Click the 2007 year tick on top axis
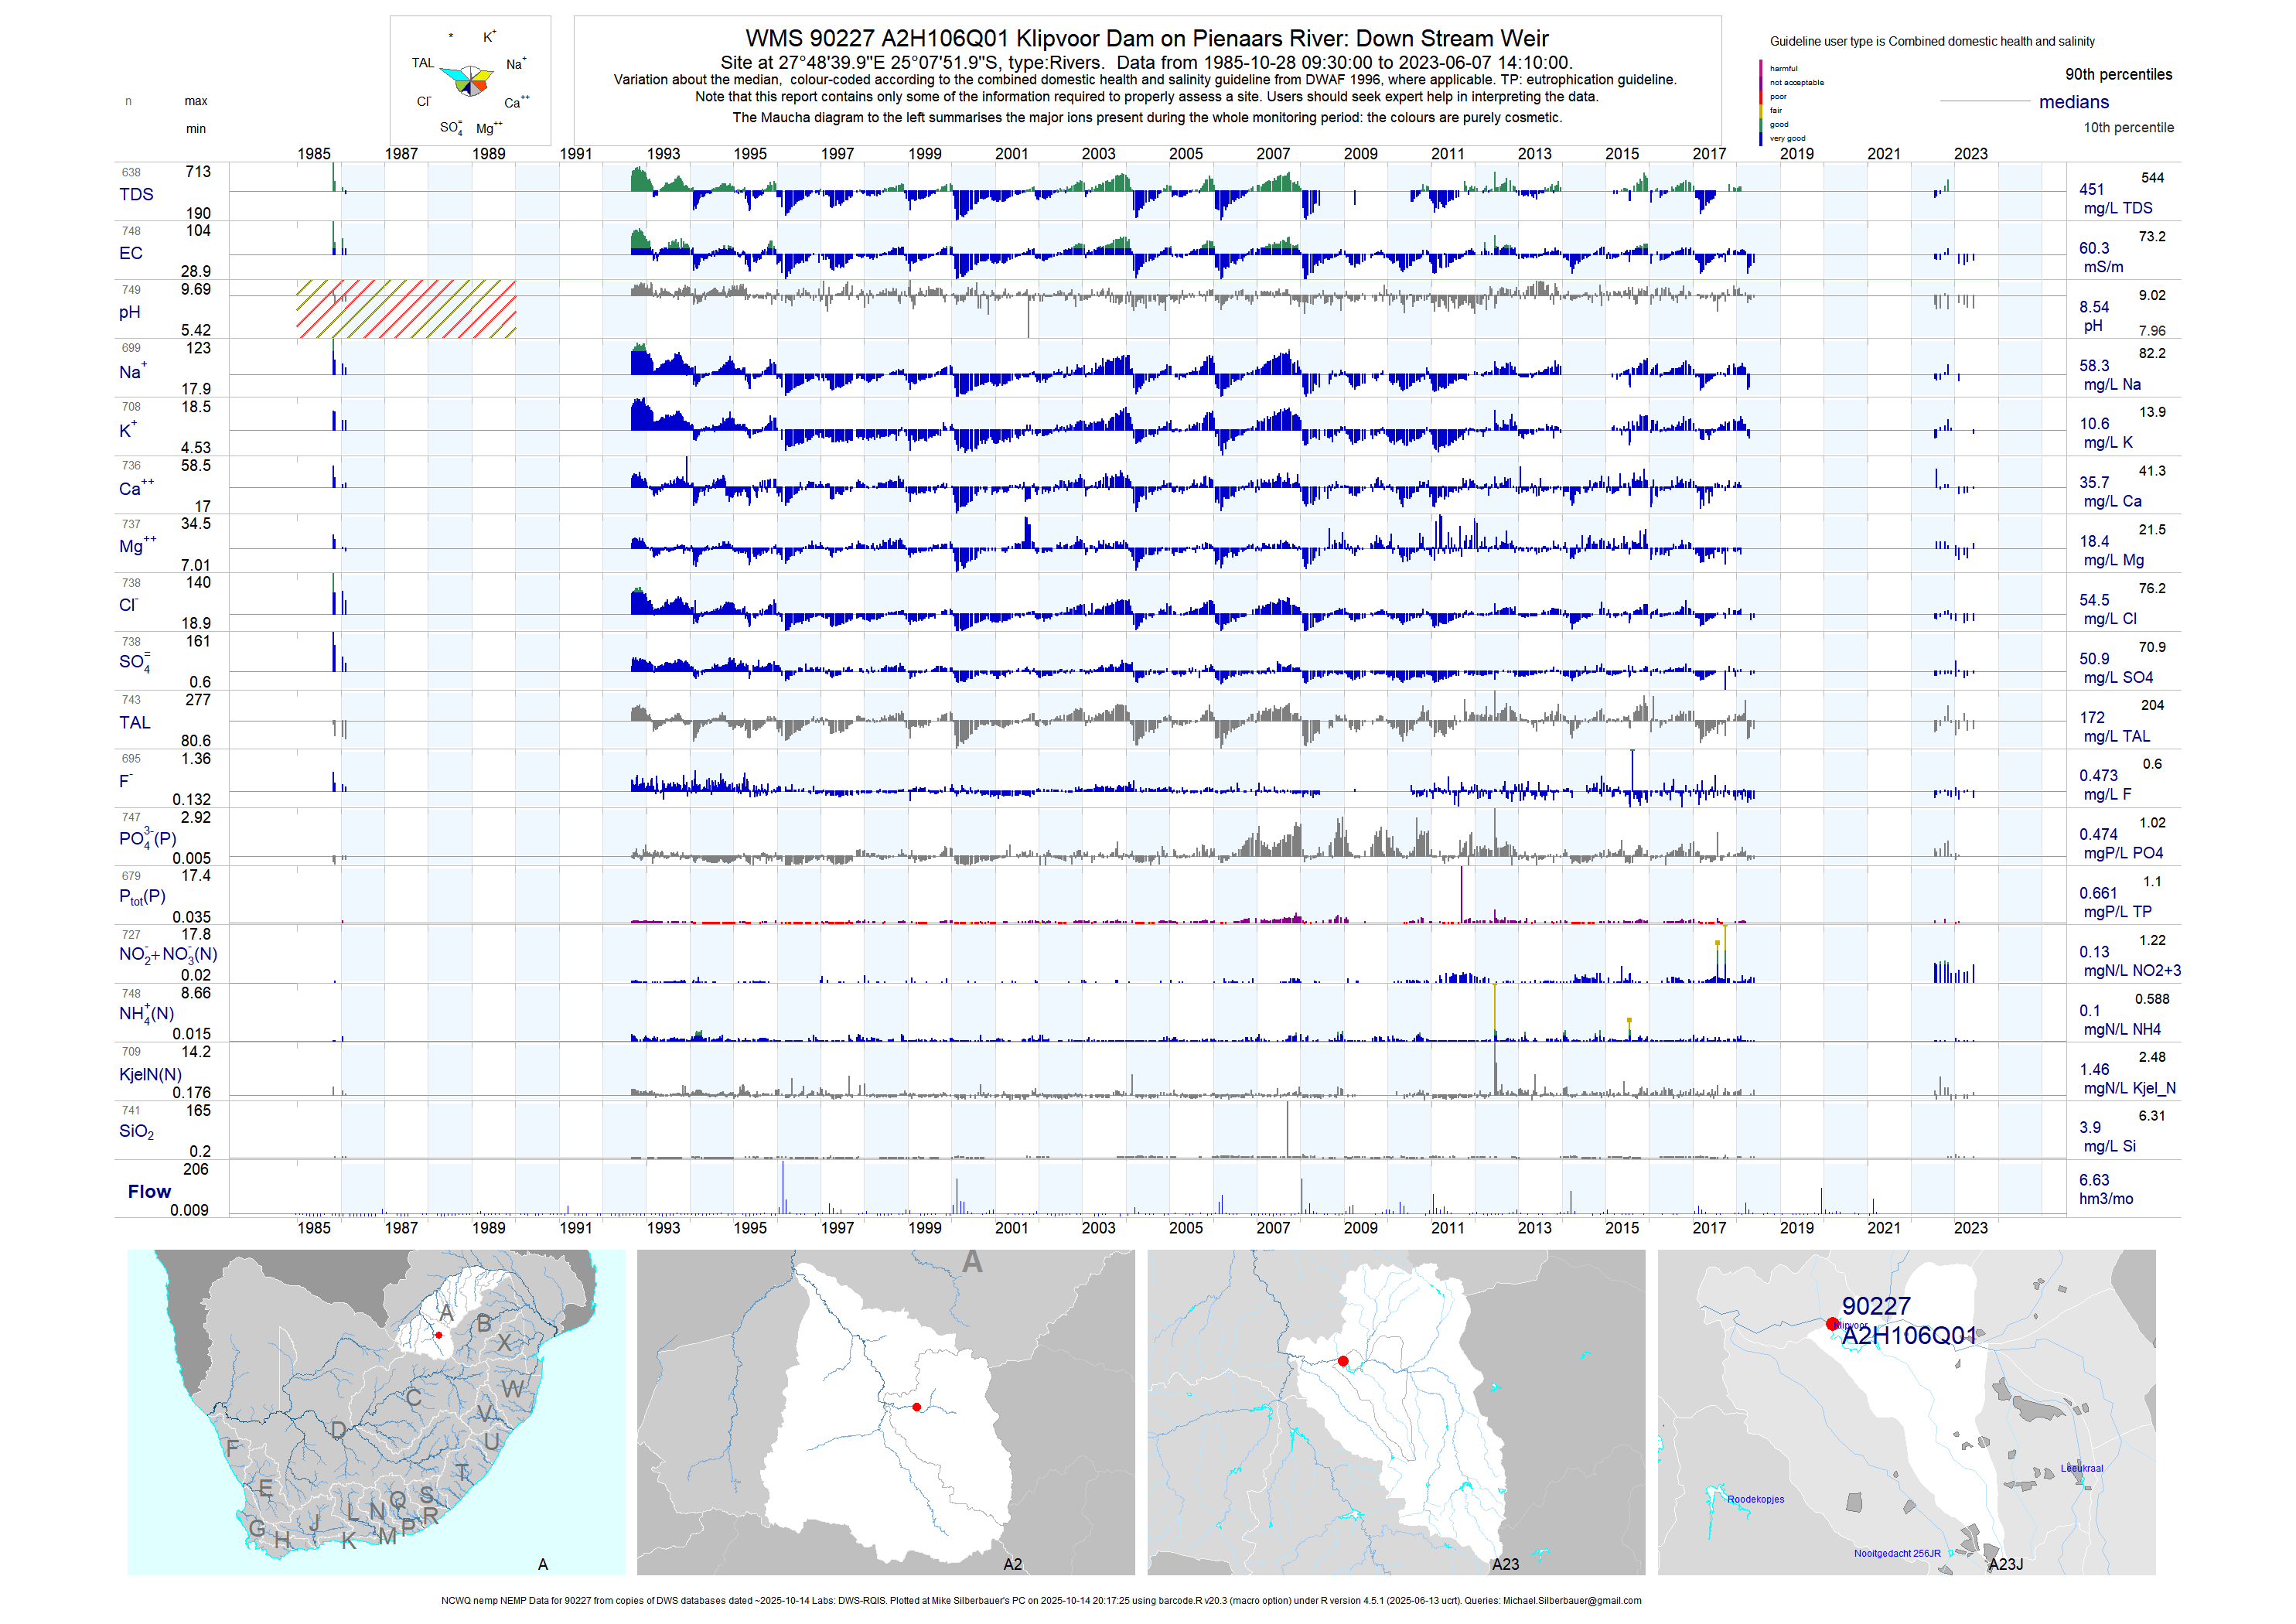This screenshot has width=2296, height=1624. coord(1272,154)
